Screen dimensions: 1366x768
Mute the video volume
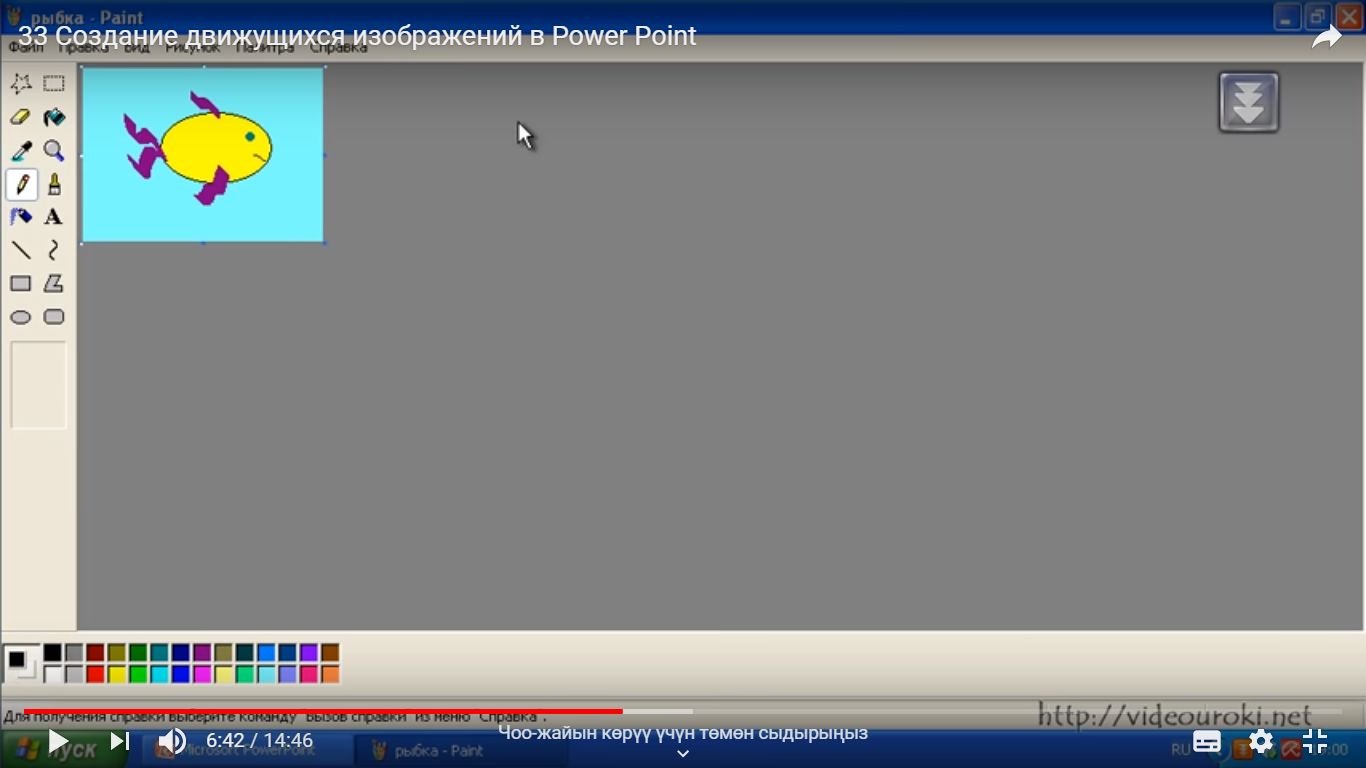point(172,741)
